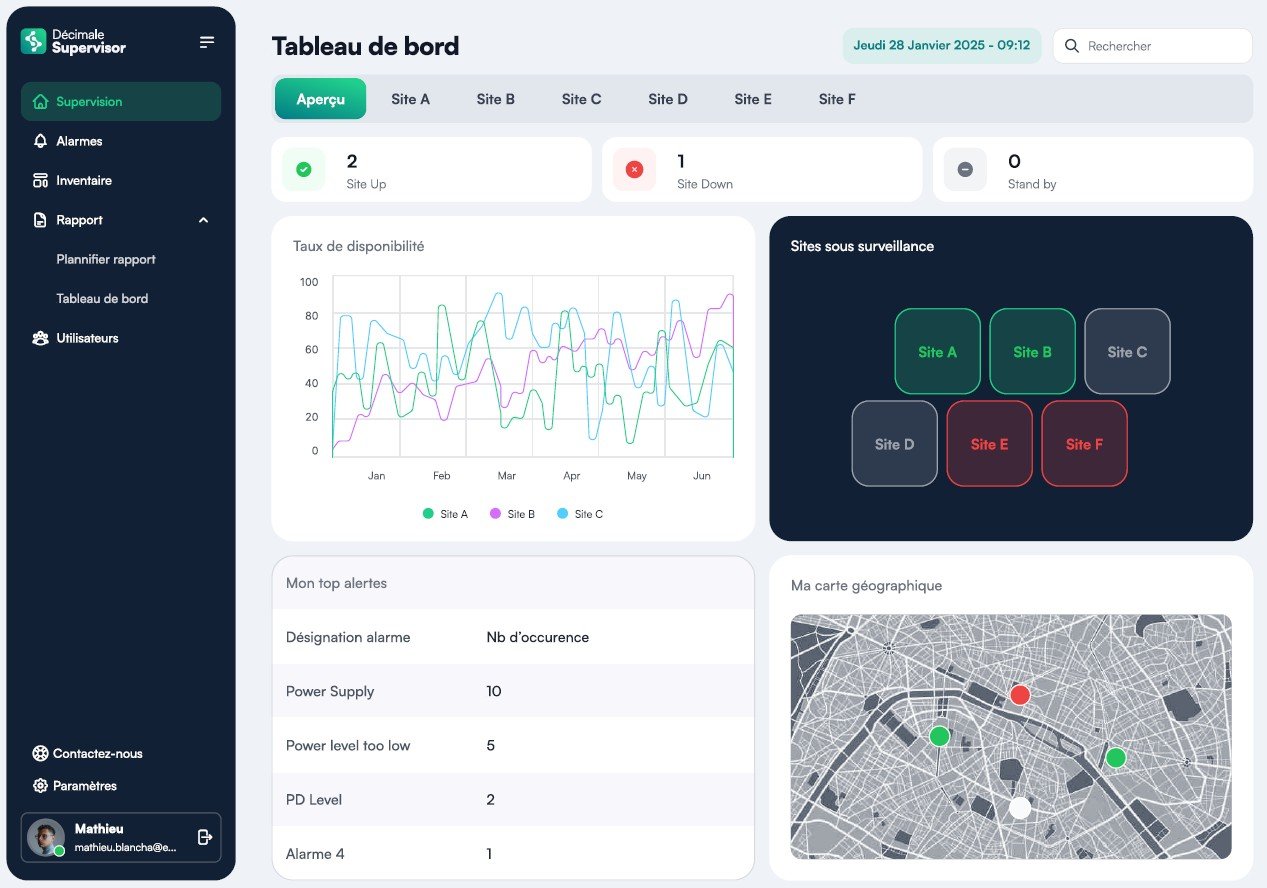Viewport: 1267px width, 888px height.
Task: Click the hamburger menu icon in sidebar
Action: pos(207,42)
